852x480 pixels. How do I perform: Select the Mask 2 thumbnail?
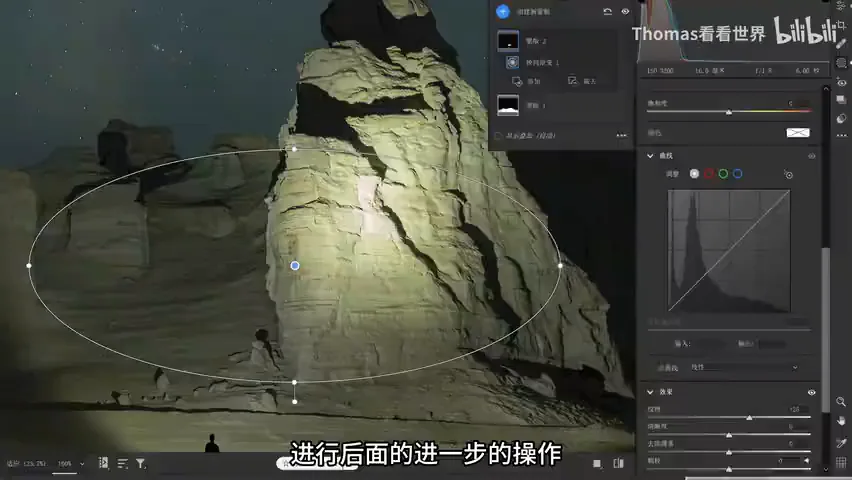(x=508, y=41)
